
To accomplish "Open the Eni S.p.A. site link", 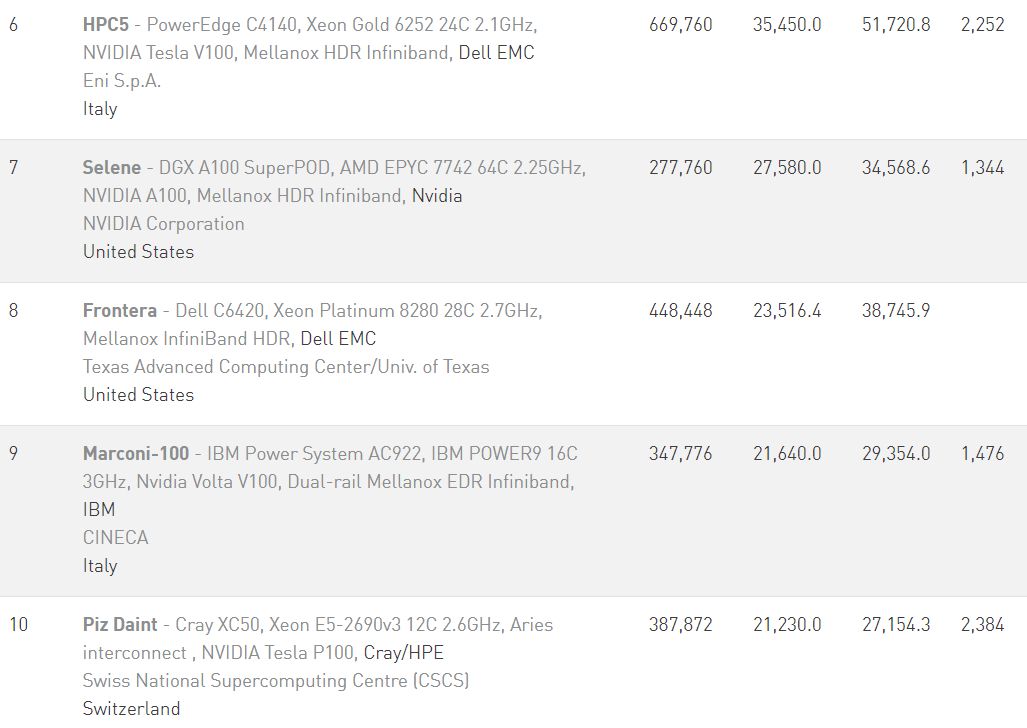I will pos(122,80).
